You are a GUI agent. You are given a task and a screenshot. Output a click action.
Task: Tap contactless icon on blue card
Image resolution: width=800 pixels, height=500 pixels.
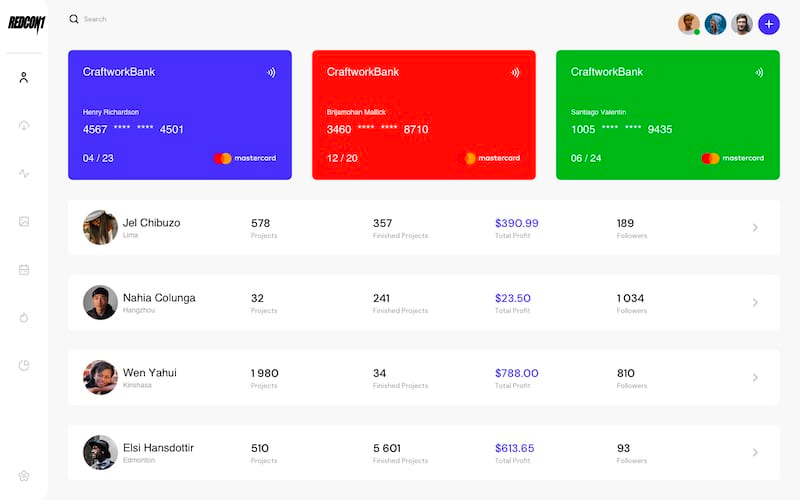pos(271,72)
